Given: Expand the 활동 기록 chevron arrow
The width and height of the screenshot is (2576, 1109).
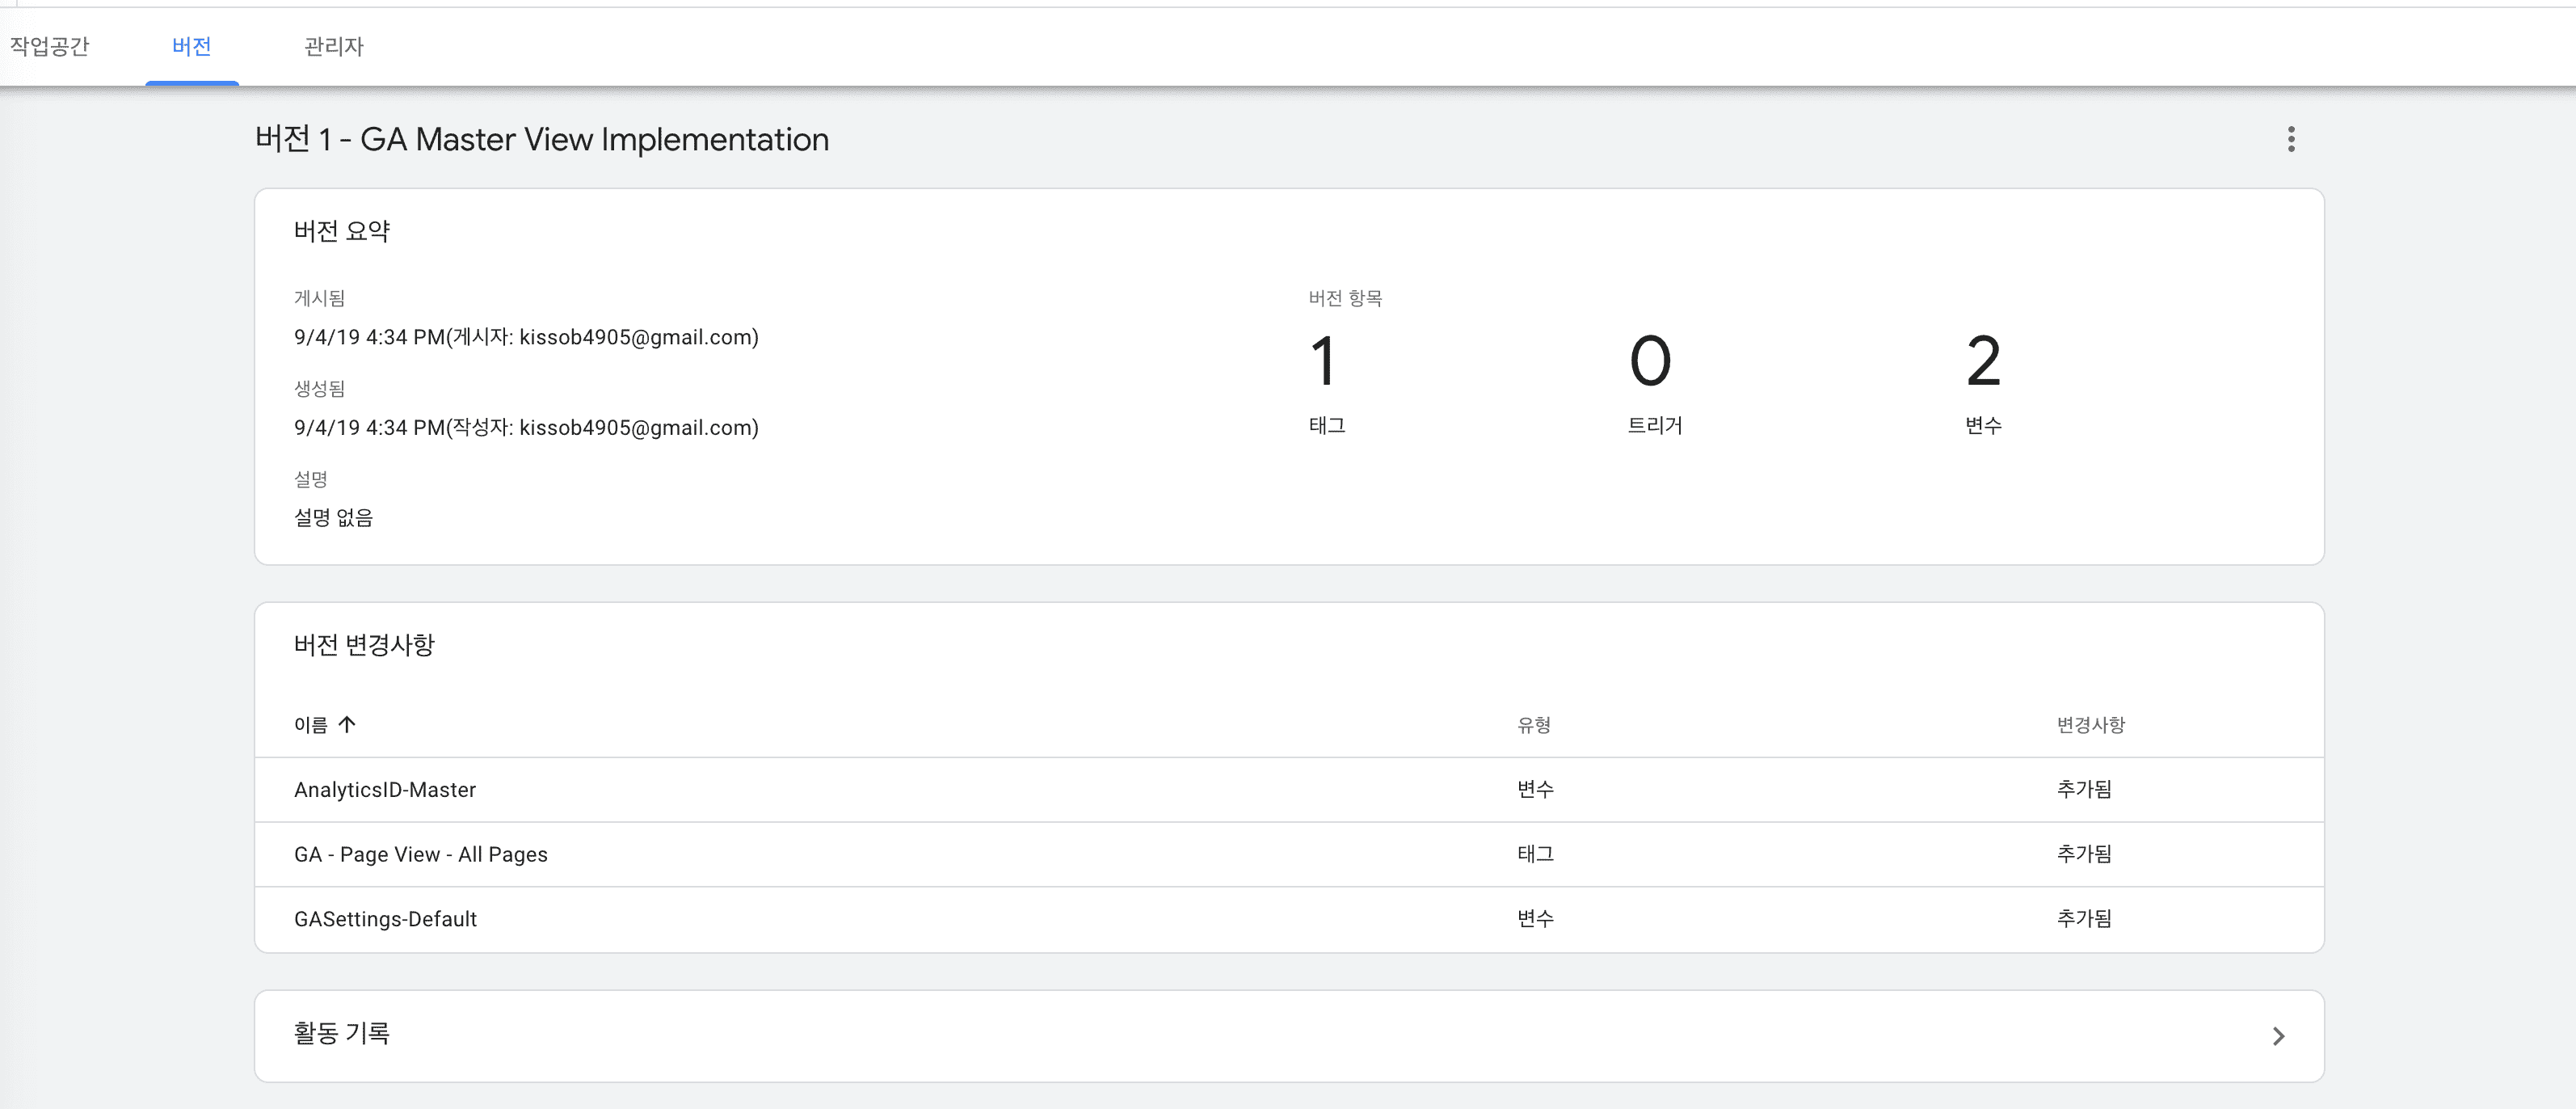Looking at the screenshot, I should (2277, 1036).
